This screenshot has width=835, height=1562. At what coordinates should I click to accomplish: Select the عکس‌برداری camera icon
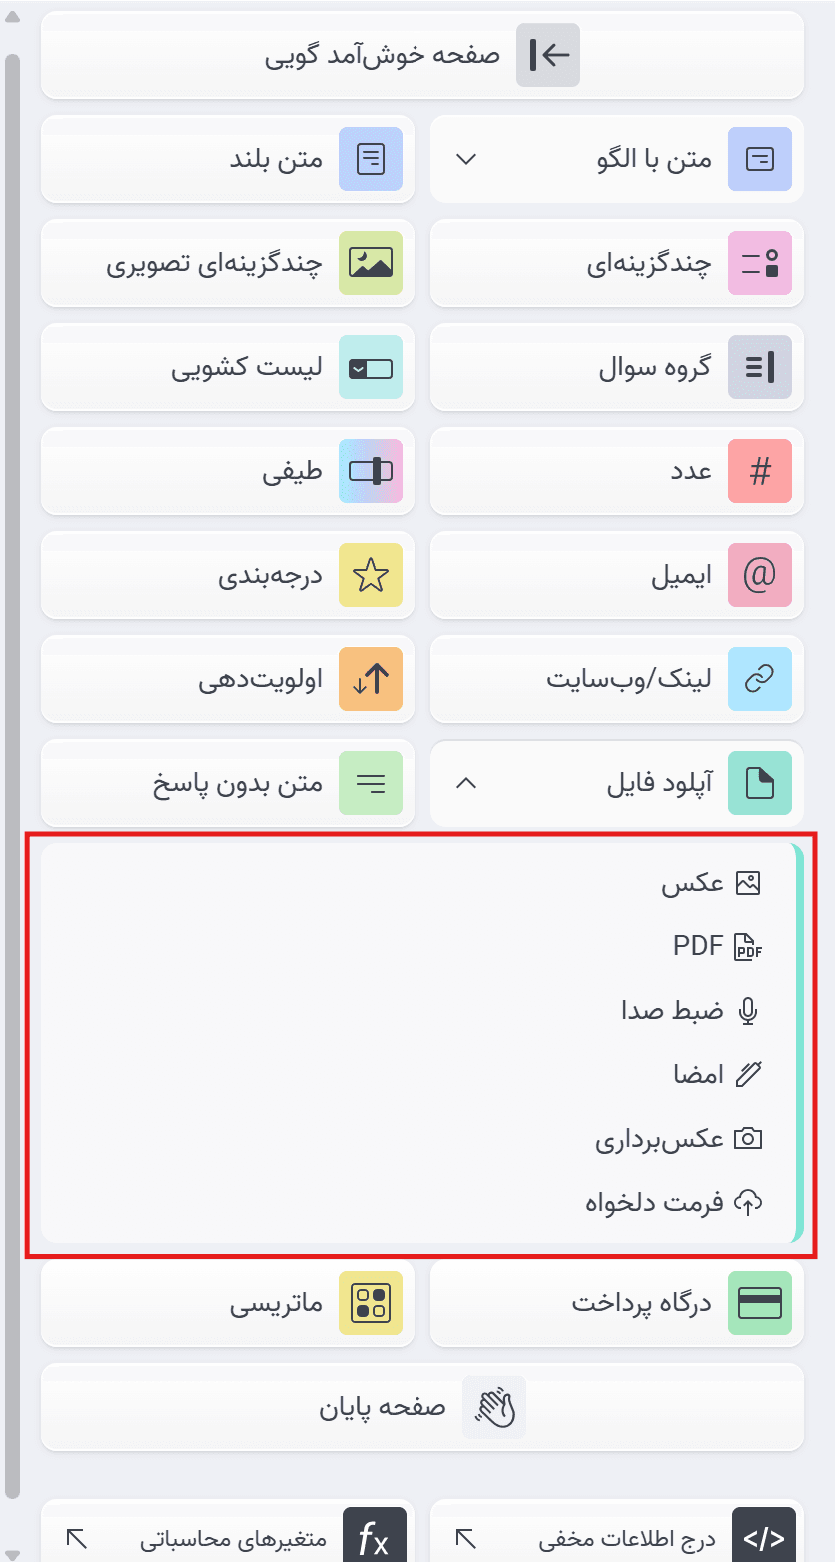749,1138
